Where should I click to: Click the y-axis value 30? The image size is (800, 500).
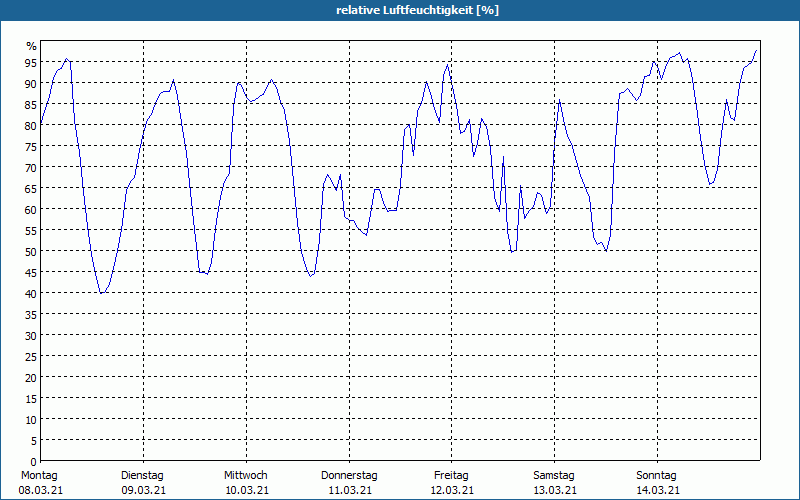(31, 336)
